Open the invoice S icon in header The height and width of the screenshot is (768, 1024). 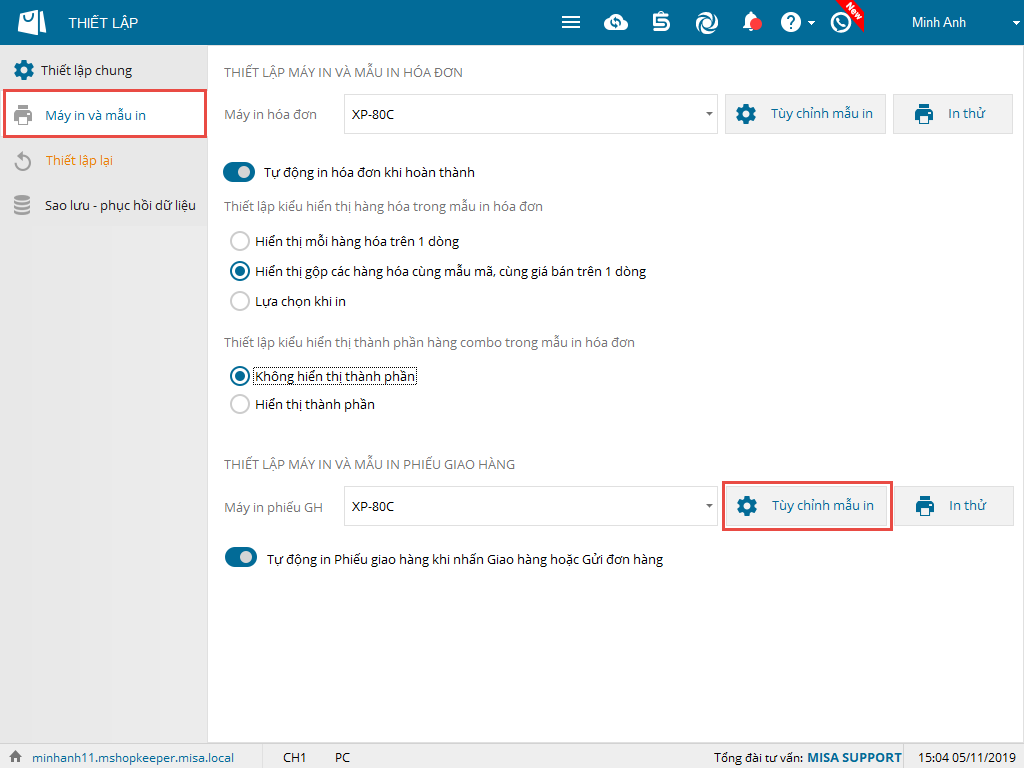[661, 22]
